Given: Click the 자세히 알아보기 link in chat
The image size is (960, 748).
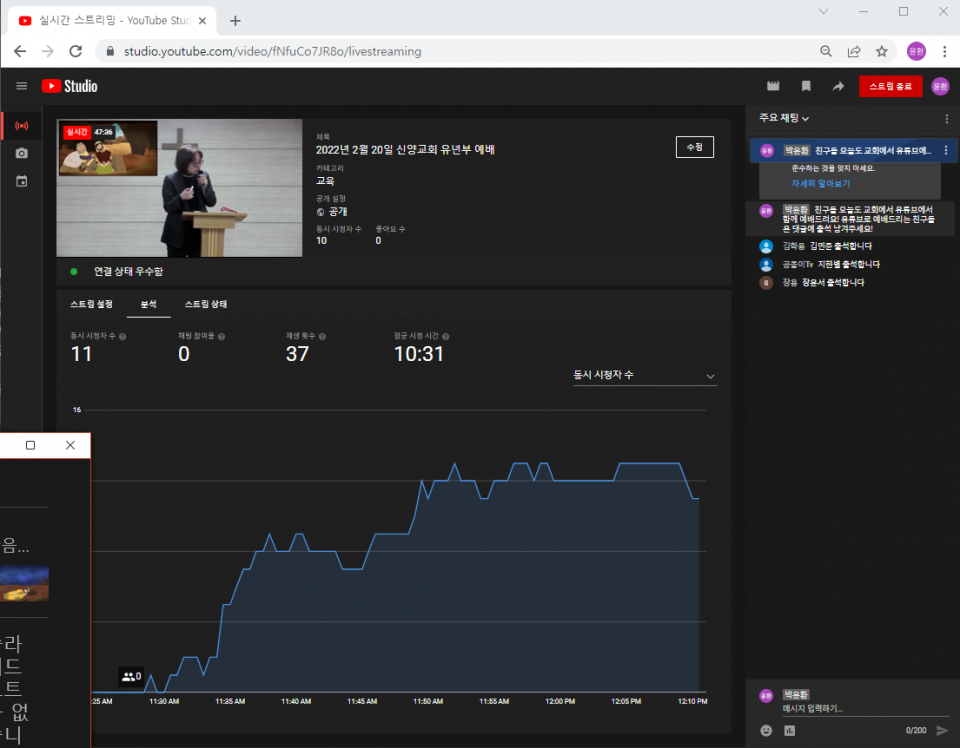Looking at the screenshot, I should pos(820,184).
